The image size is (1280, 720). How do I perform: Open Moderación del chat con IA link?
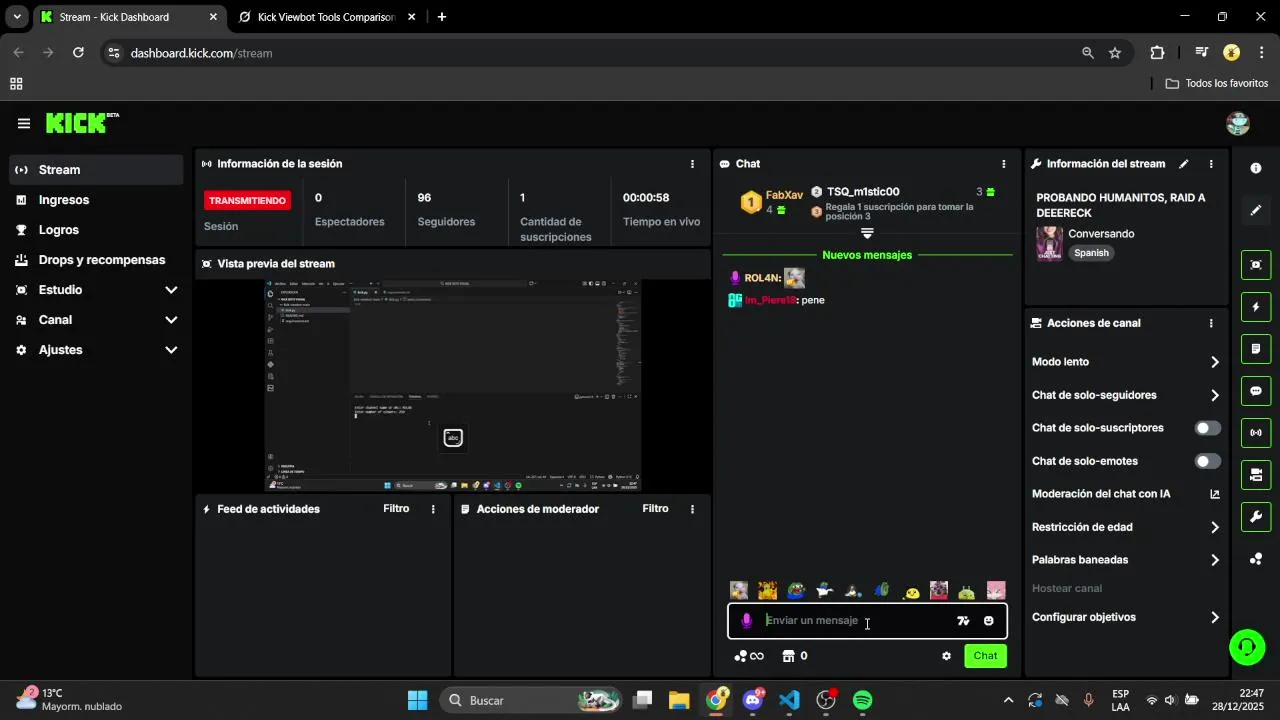[1126, 494]
